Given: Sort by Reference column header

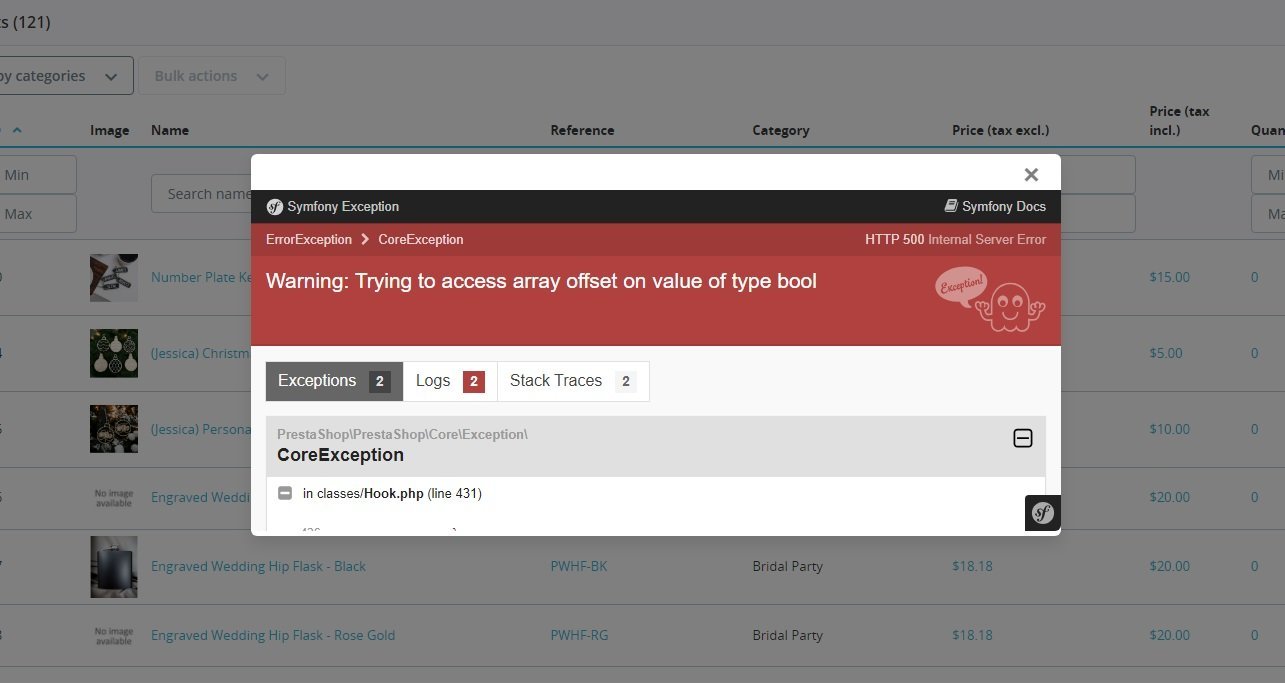Looking at the screenshot, I should pos(582,130).
